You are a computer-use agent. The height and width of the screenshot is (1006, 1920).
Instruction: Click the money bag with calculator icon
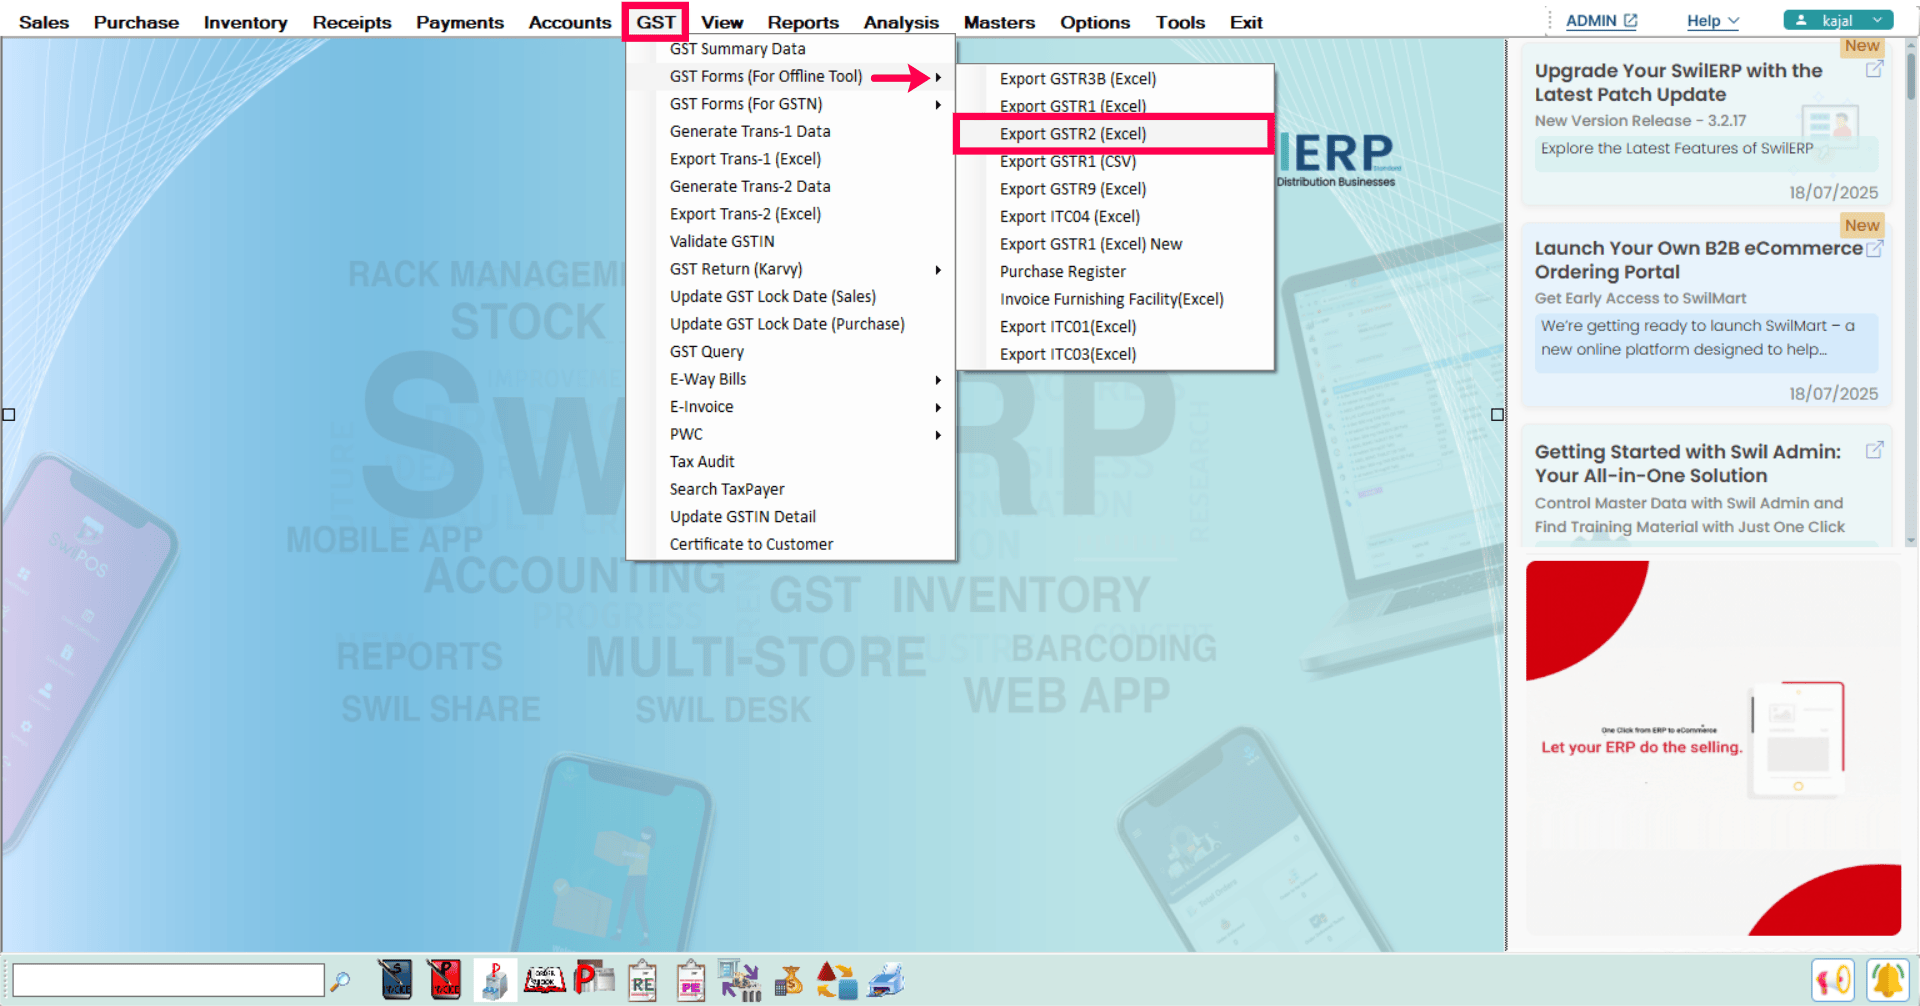[789, 981]
